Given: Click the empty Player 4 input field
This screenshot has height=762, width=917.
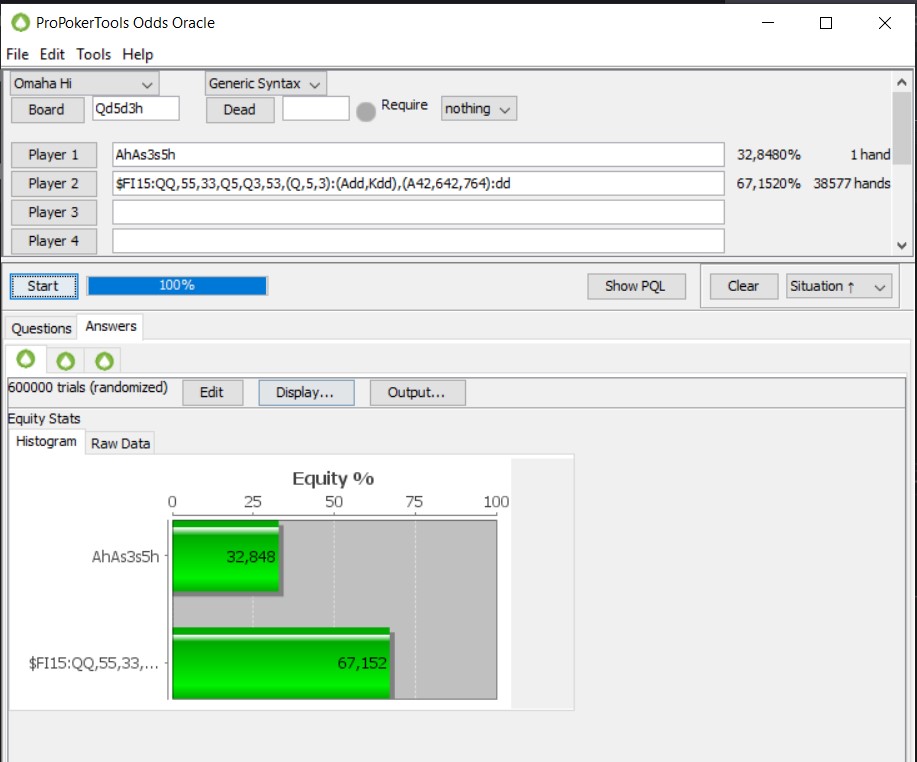Looking at the screenshot, I should (418, 241).
